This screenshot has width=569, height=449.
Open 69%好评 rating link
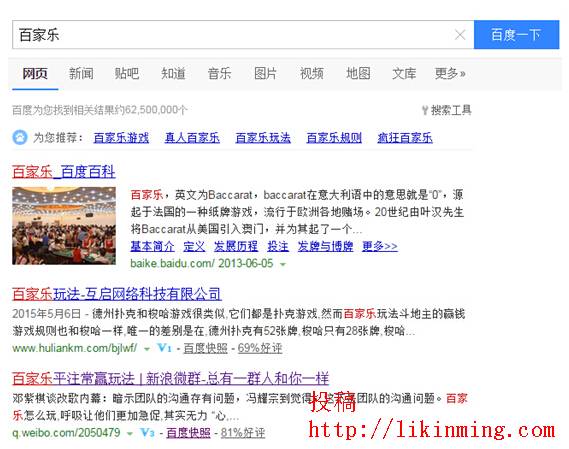coord(260,348)
